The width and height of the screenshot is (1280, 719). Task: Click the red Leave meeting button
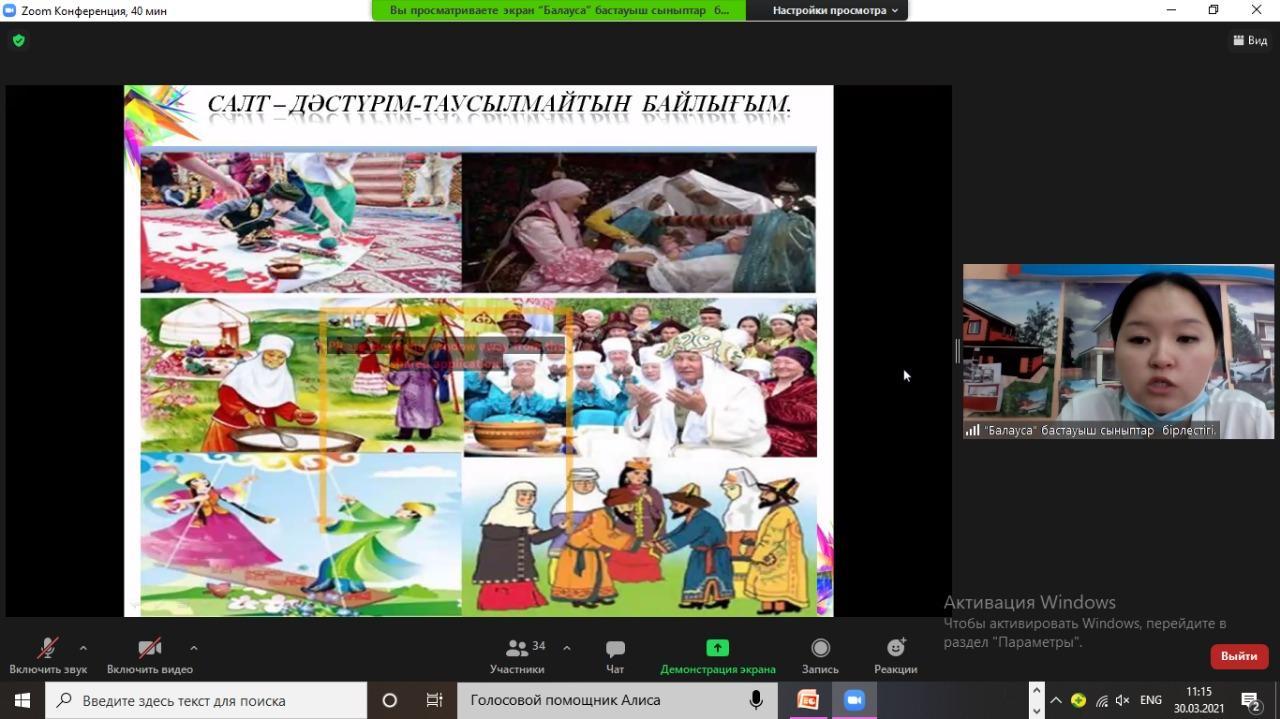click(1239, 656)
